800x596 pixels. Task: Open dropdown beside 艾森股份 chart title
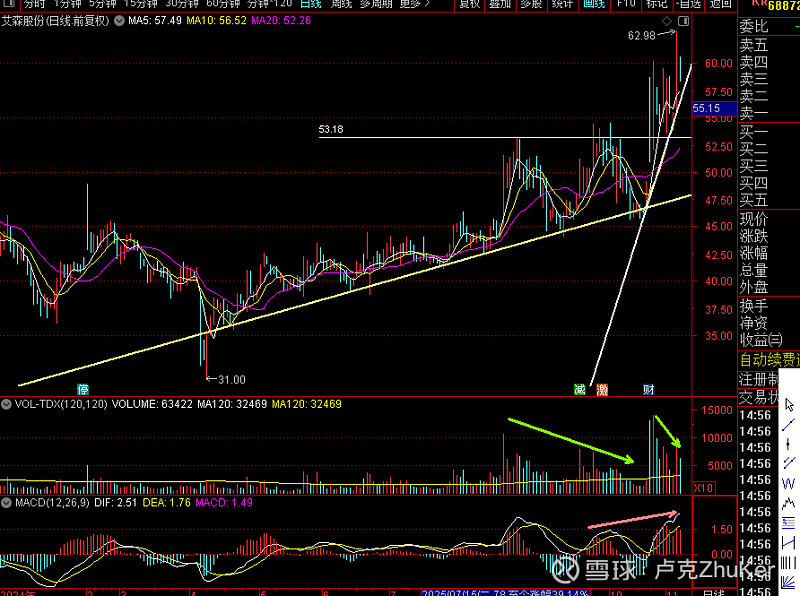[x=119, y=21]
